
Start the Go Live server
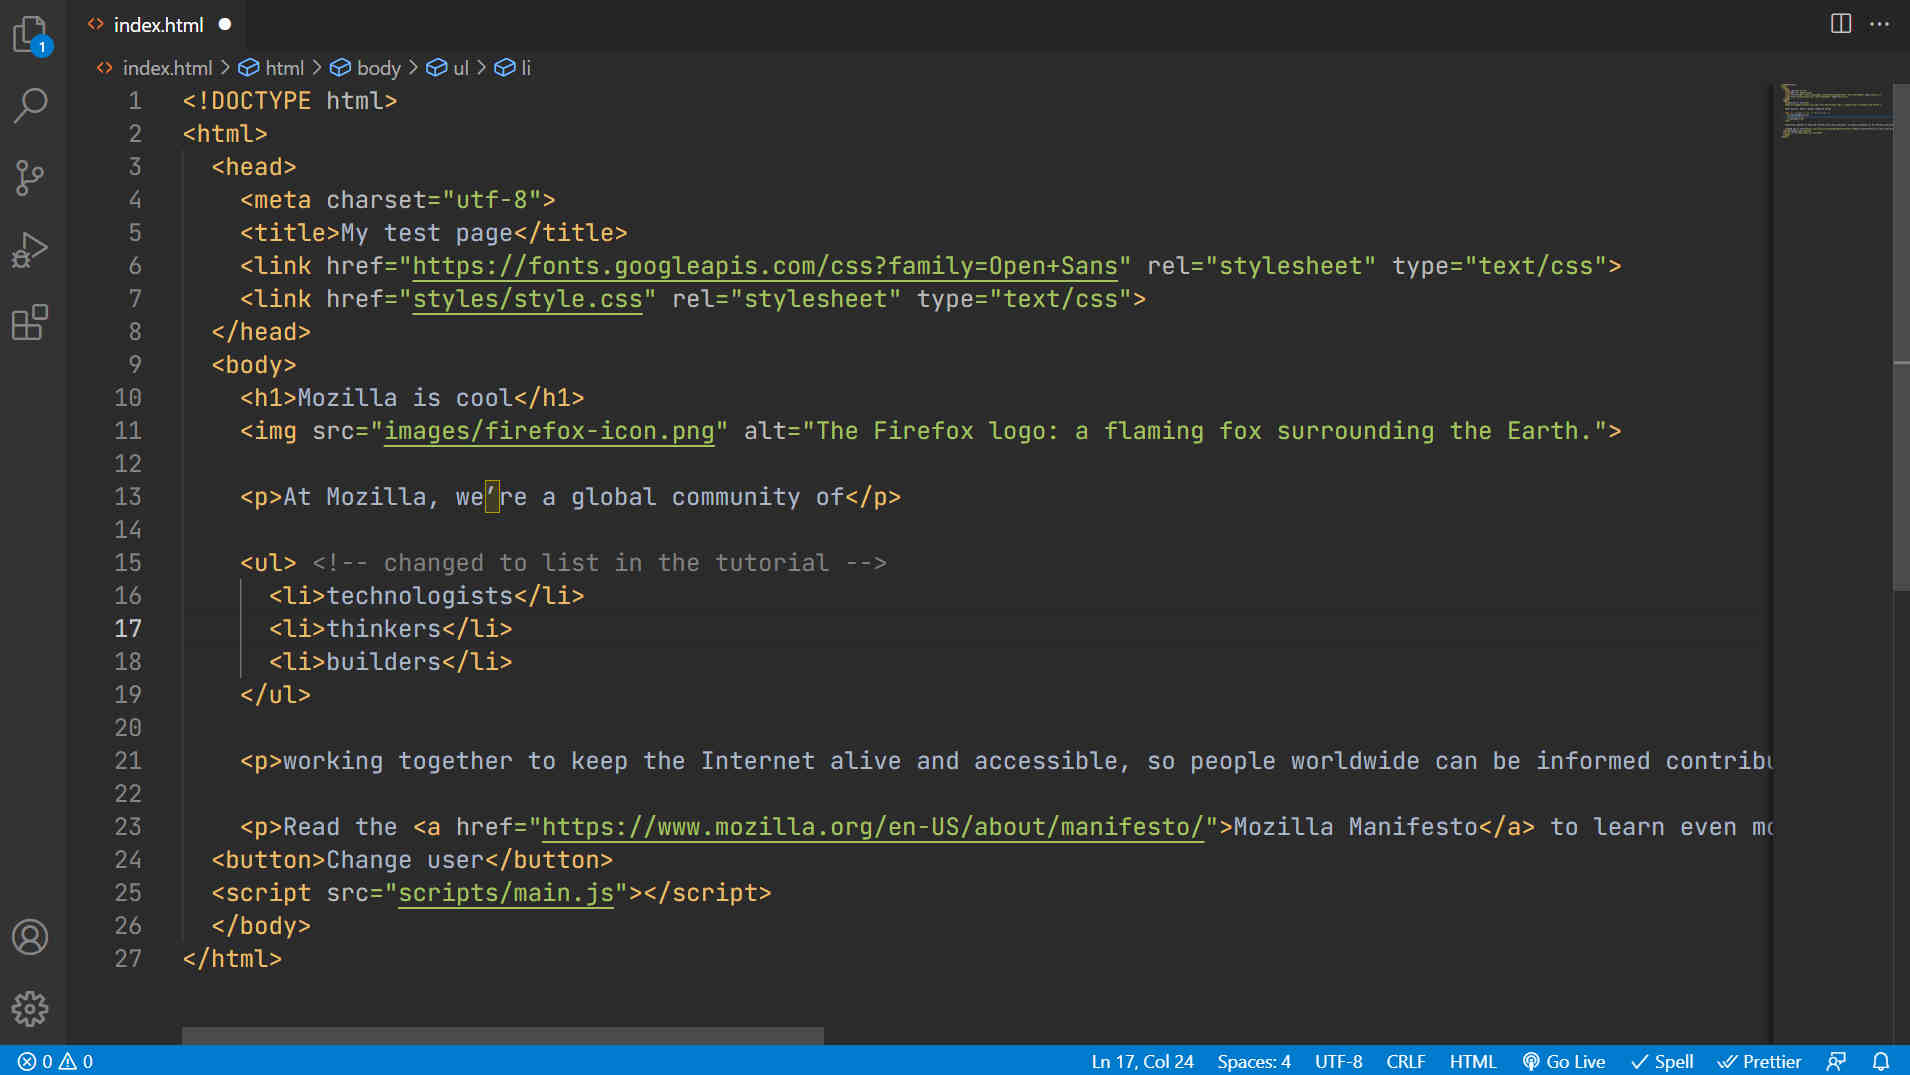pos(1566,1061)
